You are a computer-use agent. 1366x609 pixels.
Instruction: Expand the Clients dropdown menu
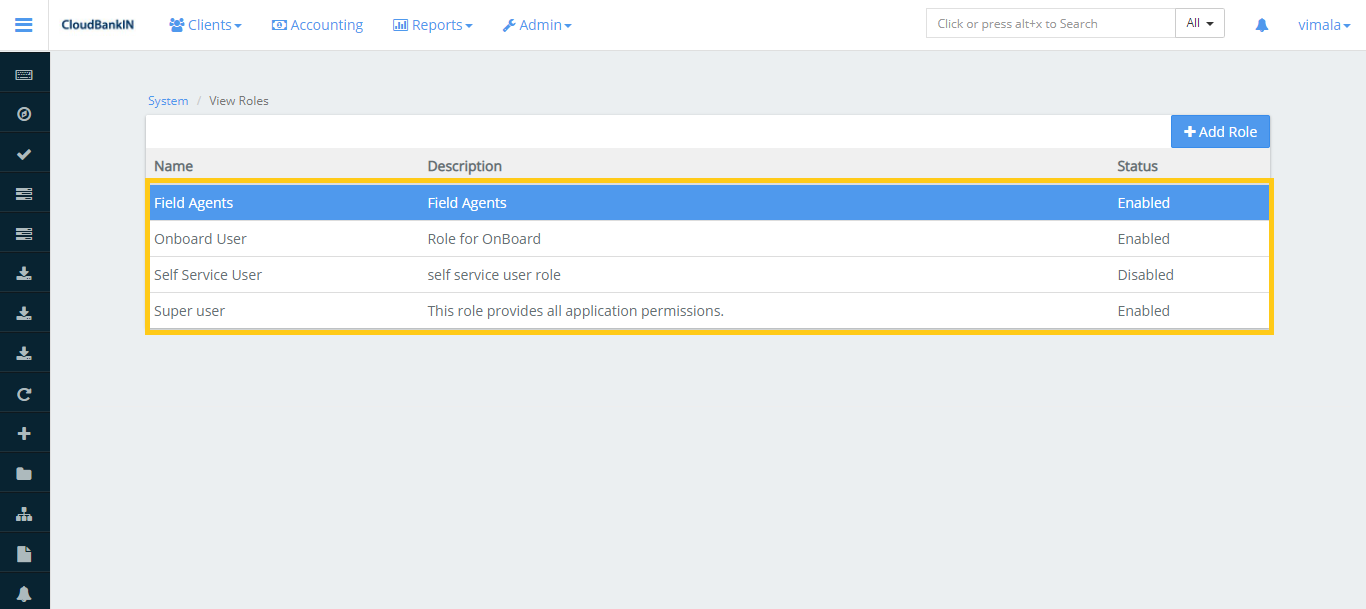205,25
